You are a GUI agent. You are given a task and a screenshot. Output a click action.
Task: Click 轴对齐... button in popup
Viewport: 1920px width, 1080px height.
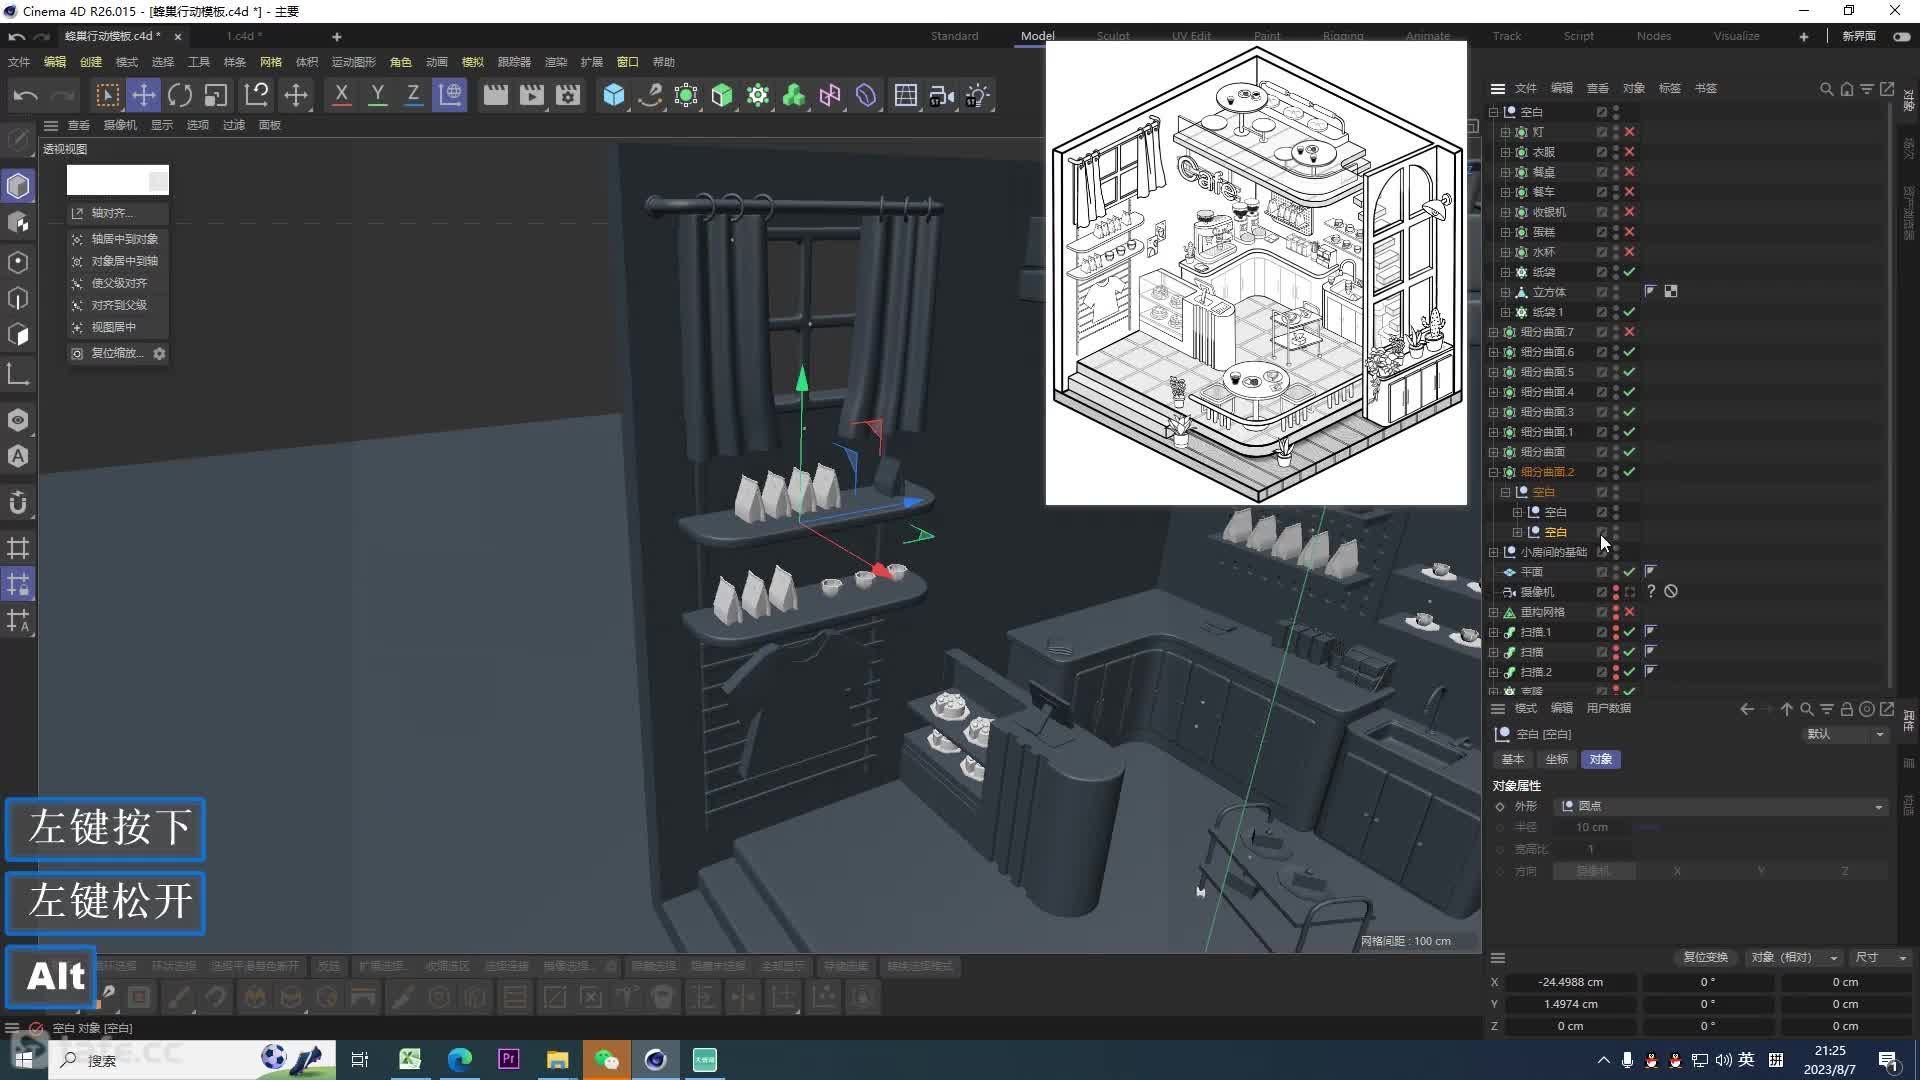(x=118, y=213)
